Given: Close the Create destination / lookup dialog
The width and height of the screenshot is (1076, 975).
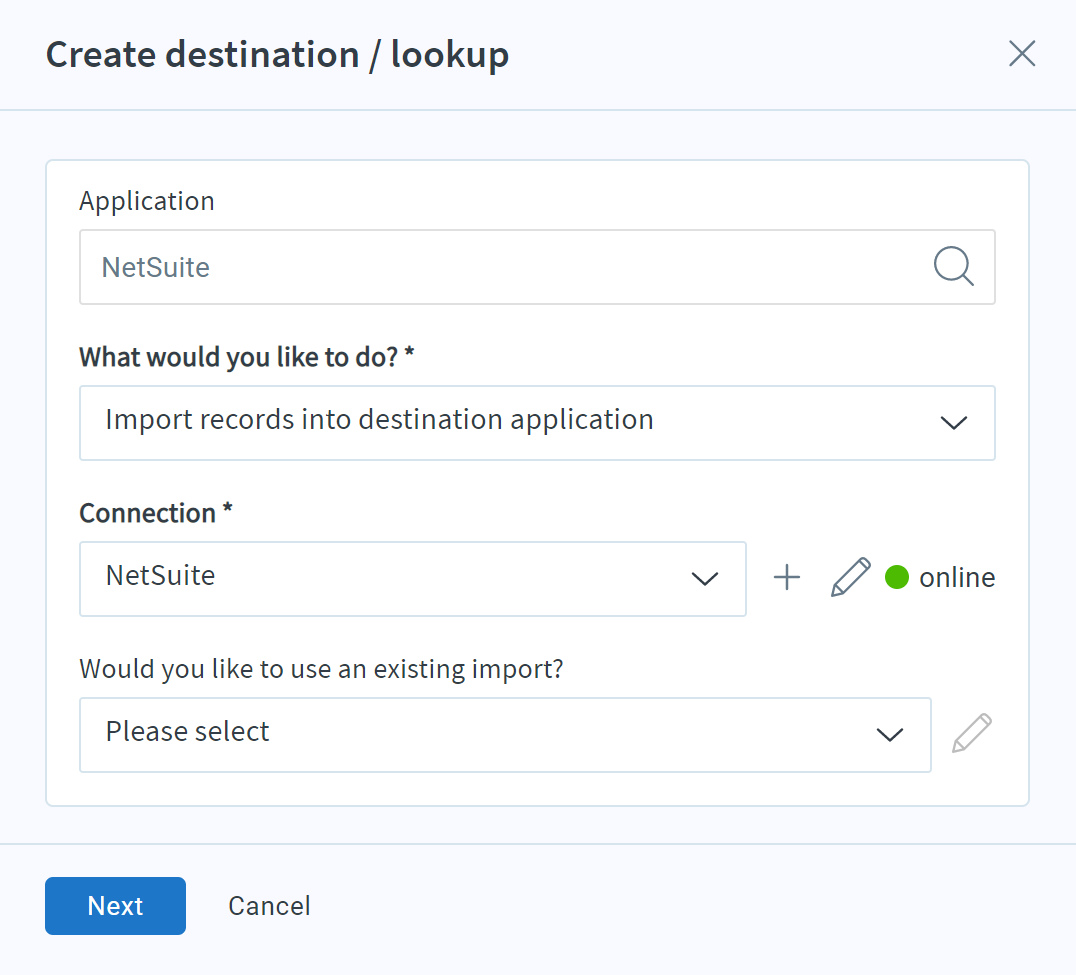Looking at the screenshot, I should point(1022,54).
